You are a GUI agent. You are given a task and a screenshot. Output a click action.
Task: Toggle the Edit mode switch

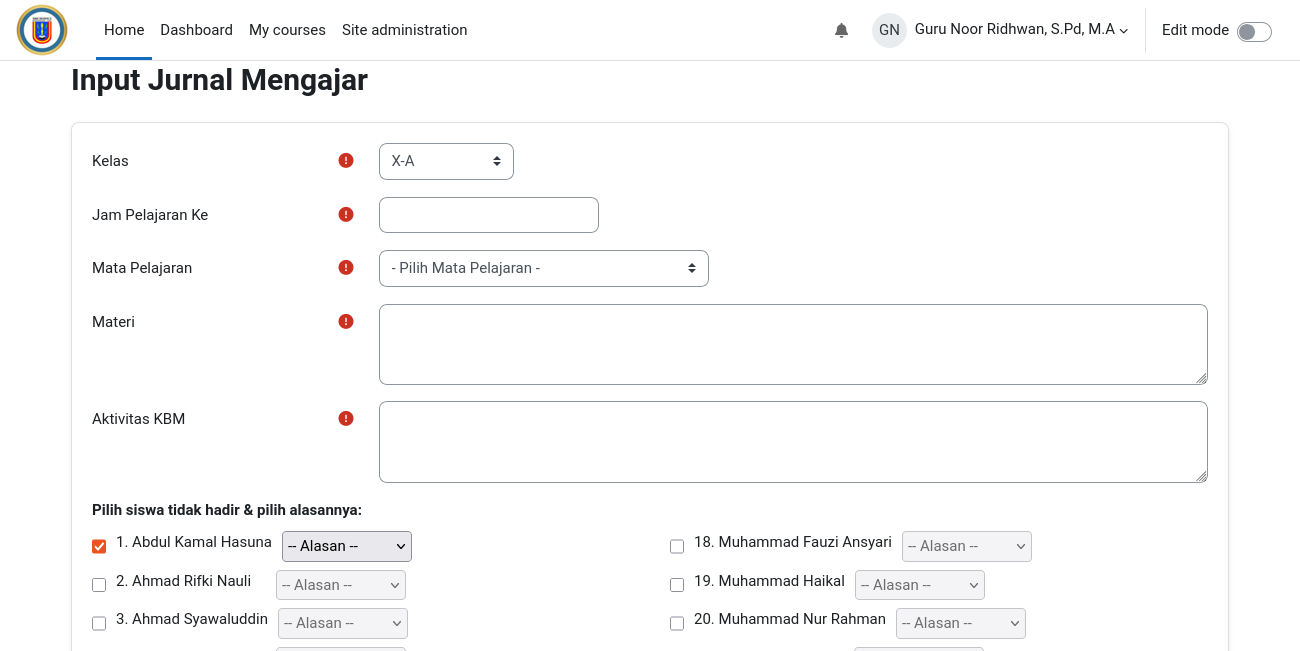[x=1254, y=31]
